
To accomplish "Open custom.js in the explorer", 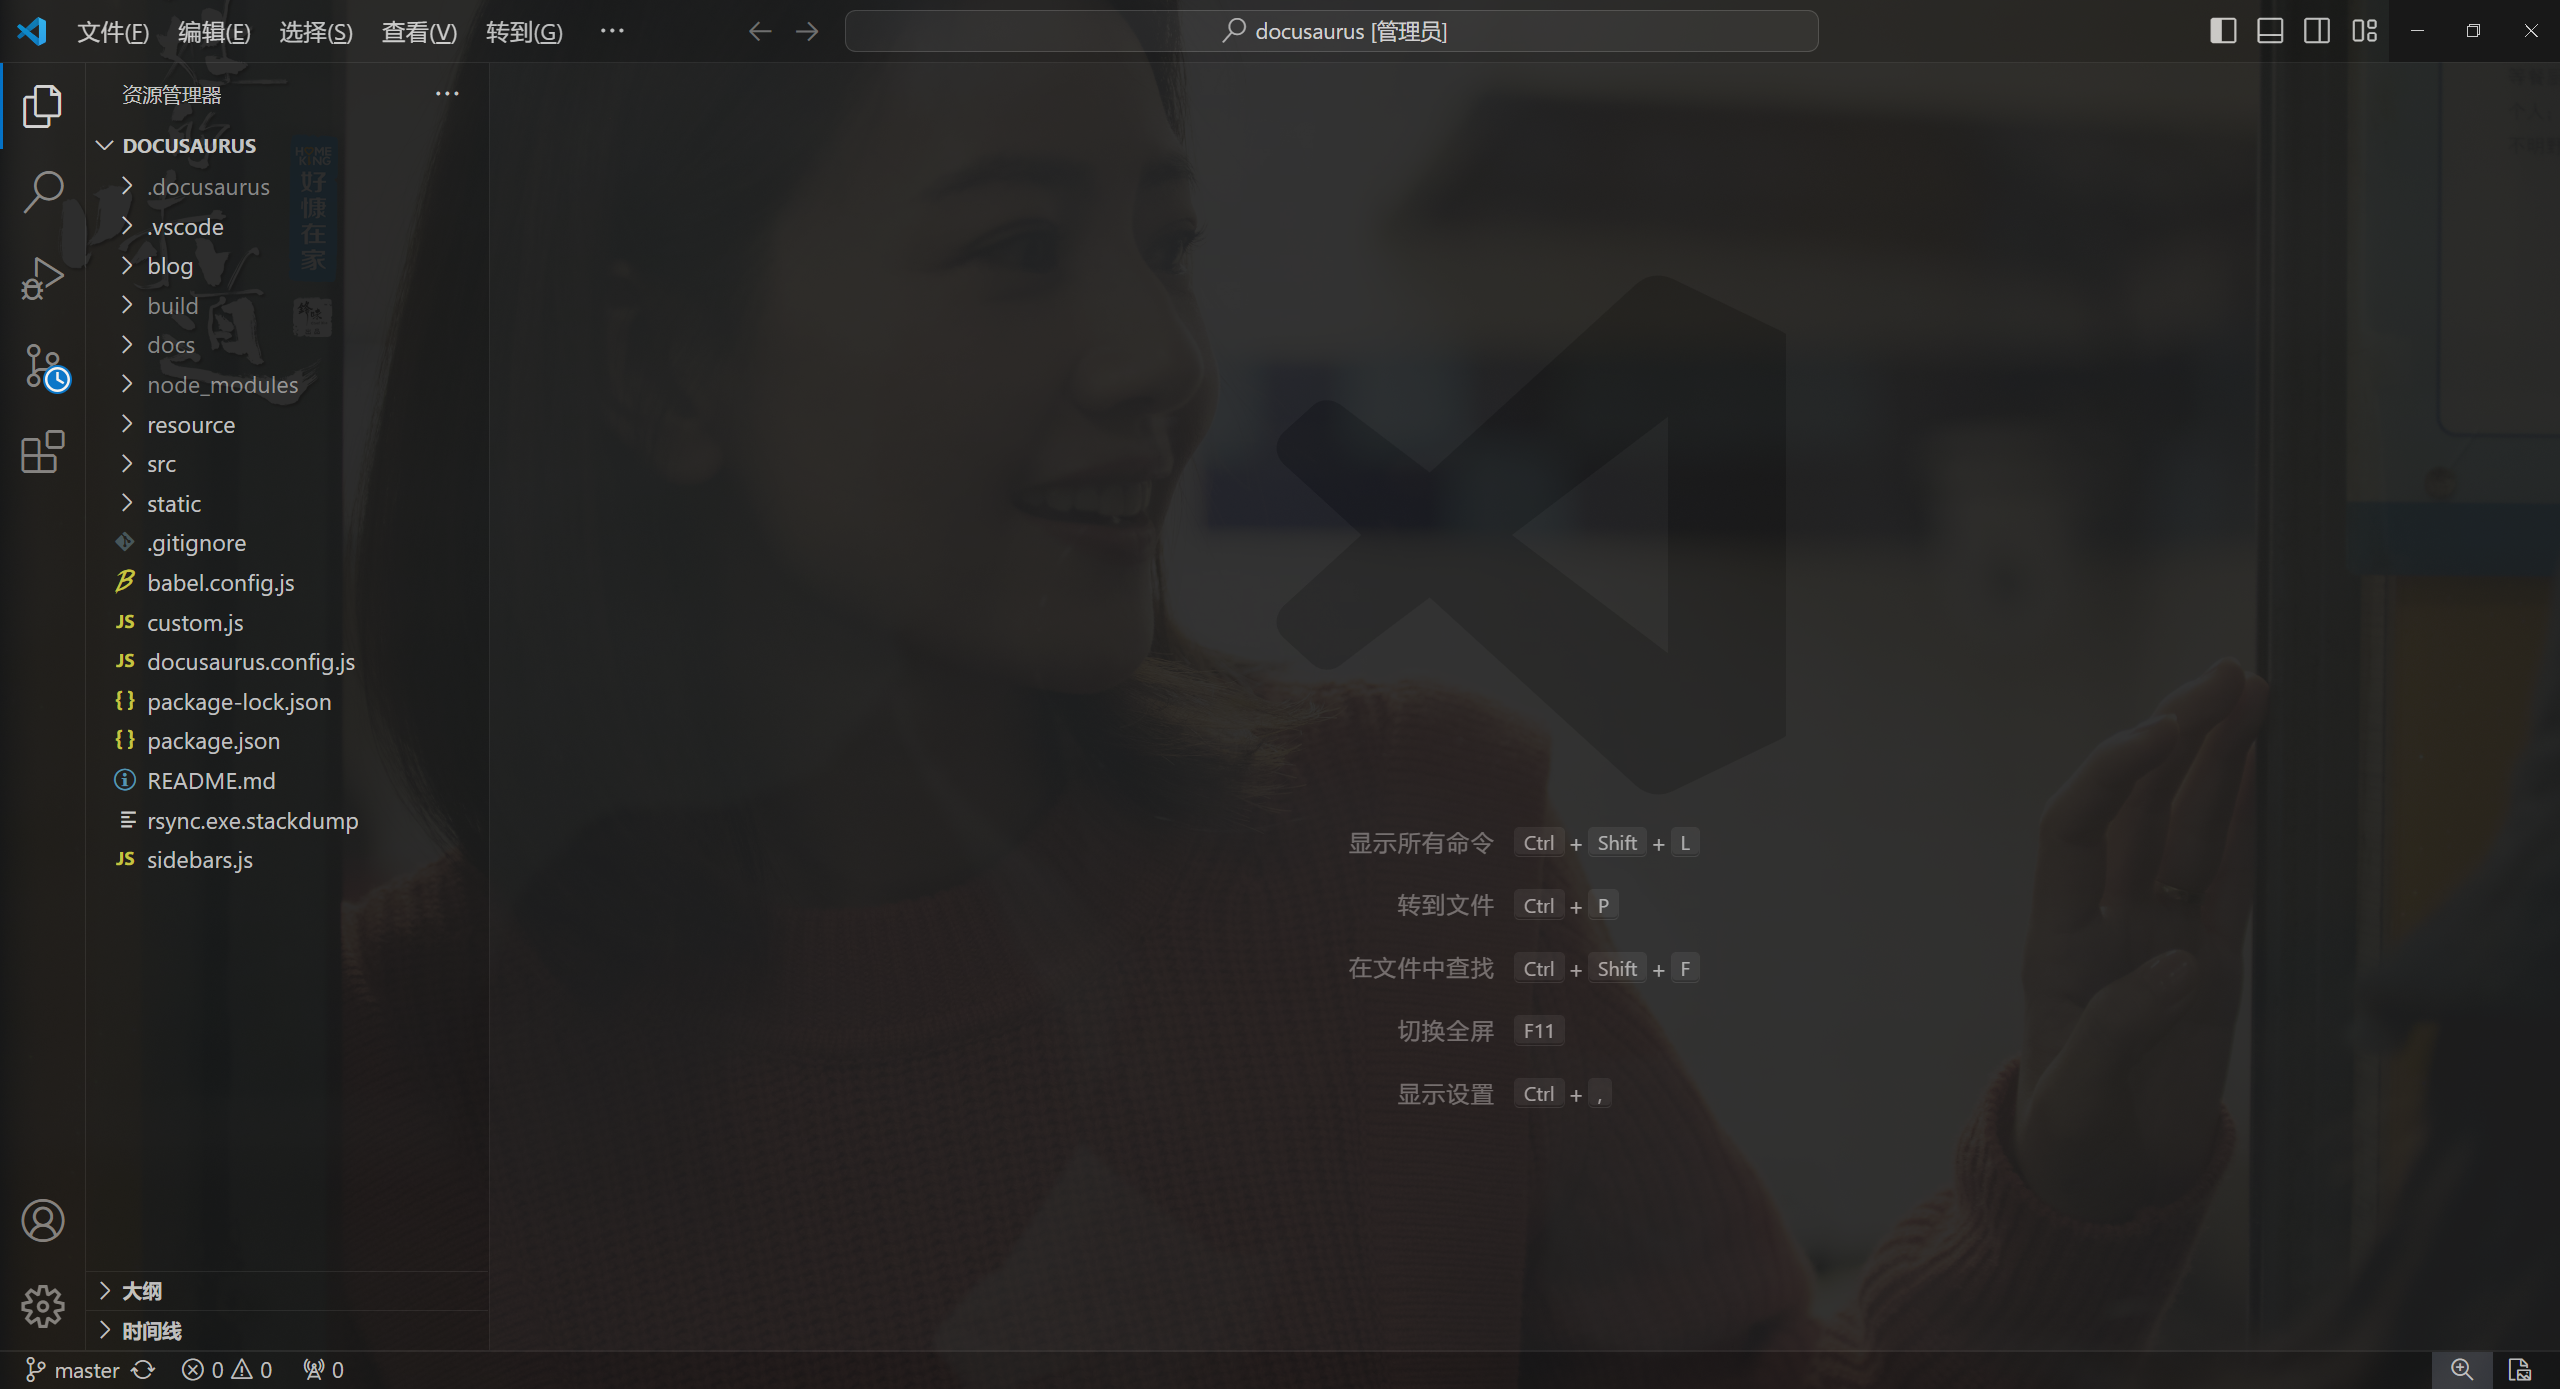I will 287,623.
